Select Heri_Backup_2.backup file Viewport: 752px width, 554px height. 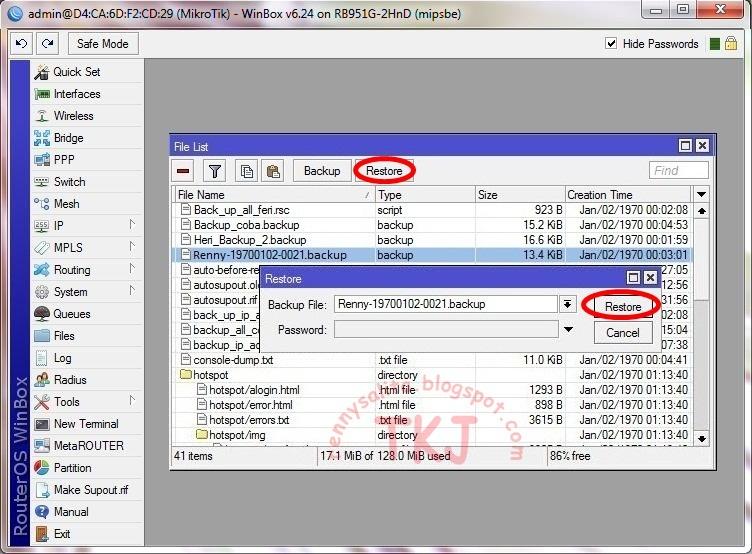(x=250, y=240)
